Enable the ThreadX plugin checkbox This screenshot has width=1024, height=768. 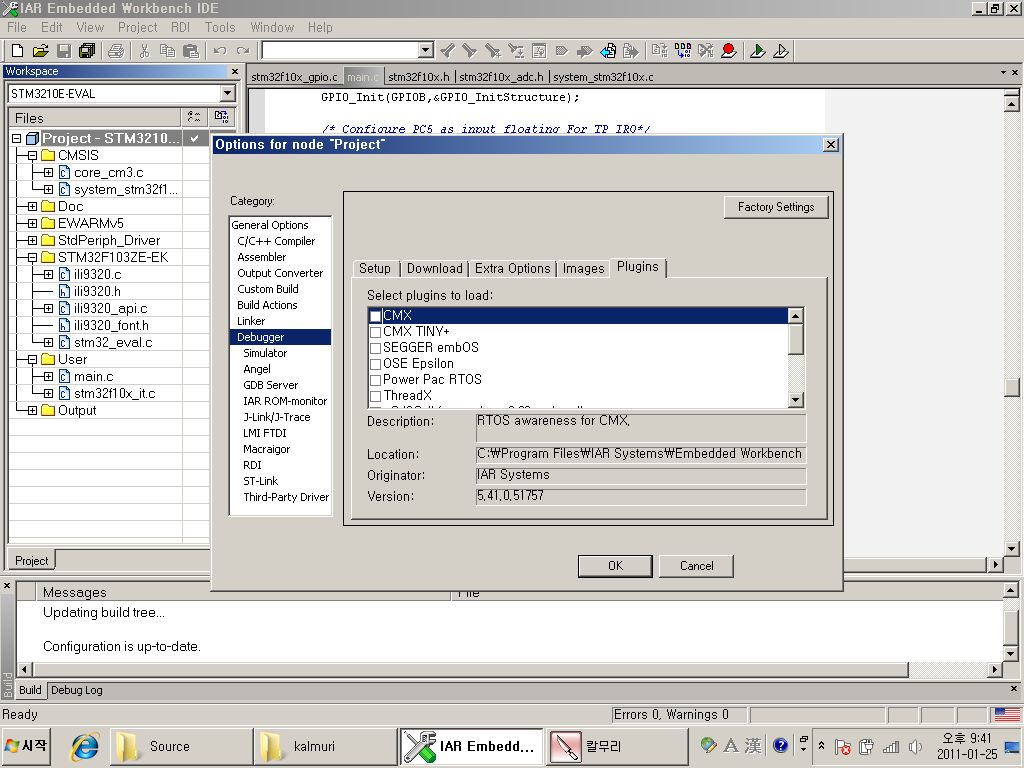[x=376, y=396]
